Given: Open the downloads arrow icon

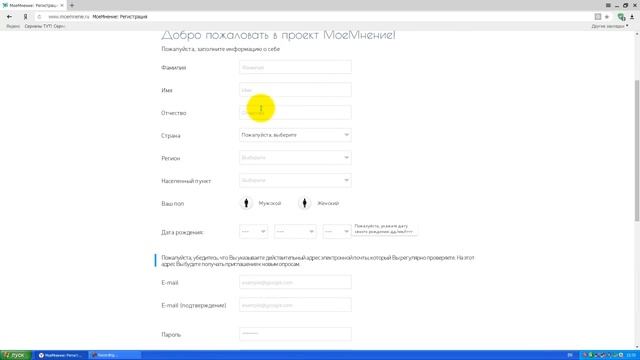Looking at the screenshot, I should click(632, 17).
